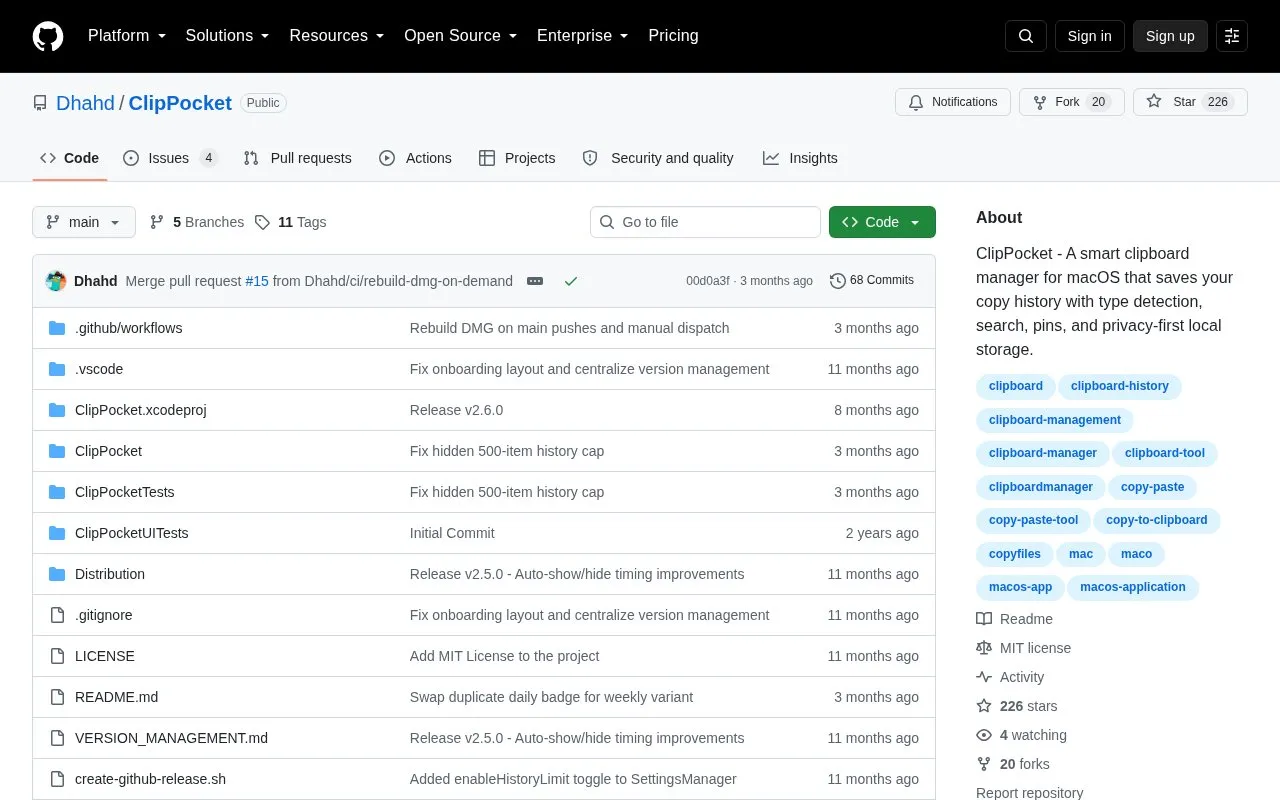Open the Pull requests tab
1280x800 pixels.
coord(298,158)
